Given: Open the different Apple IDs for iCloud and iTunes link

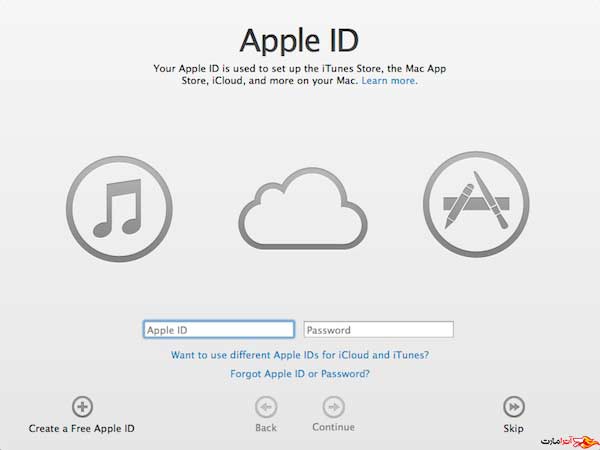Looking at the screenshot, I should click(x=300, y=355).
